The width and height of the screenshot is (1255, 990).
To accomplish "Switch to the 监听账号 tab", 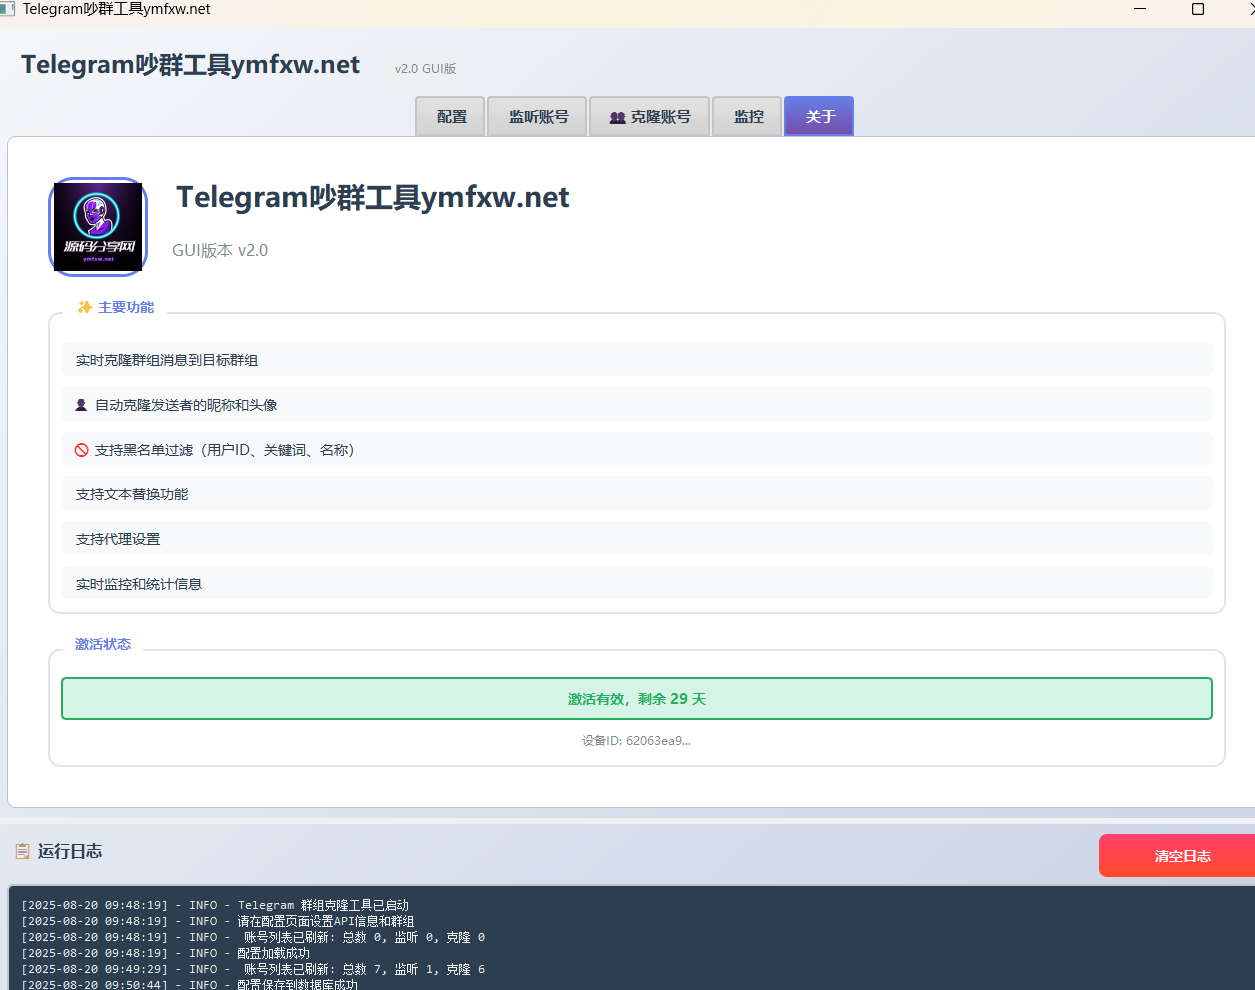I will [537, 116].
